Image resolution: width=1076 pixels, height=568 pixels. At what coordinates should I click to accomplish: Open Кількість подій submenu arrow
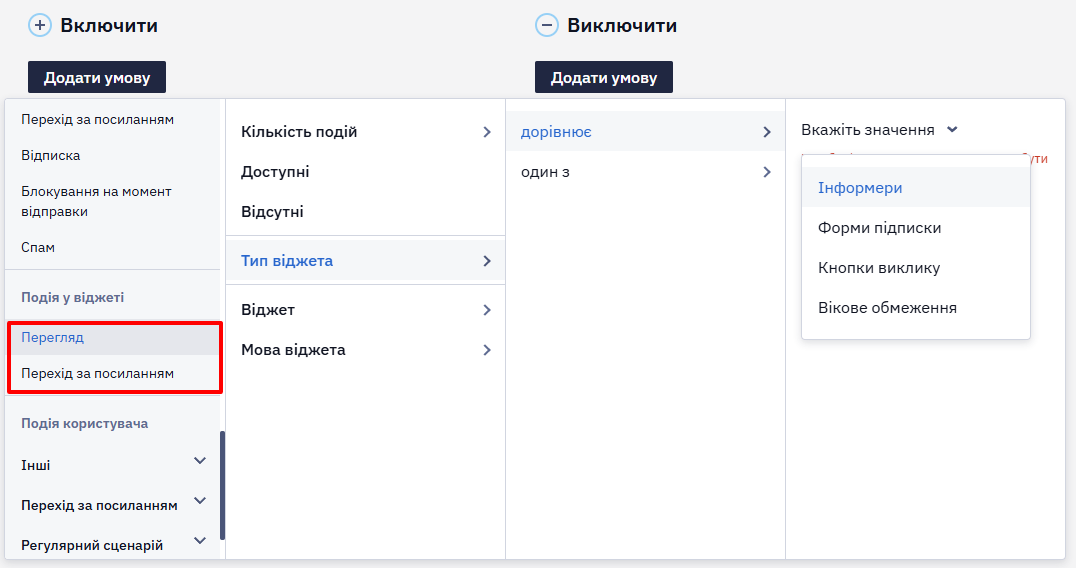pos(487,132)
